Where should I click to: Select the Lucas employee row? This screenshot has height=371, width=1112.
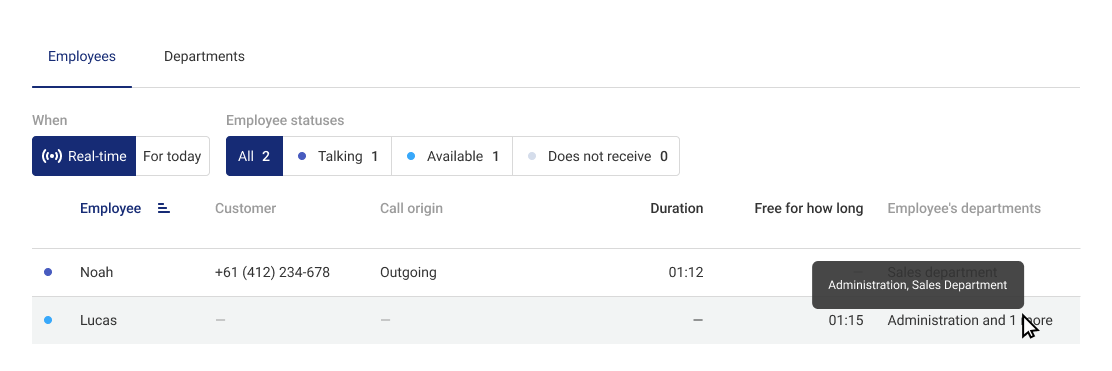[x=556, y=321]
